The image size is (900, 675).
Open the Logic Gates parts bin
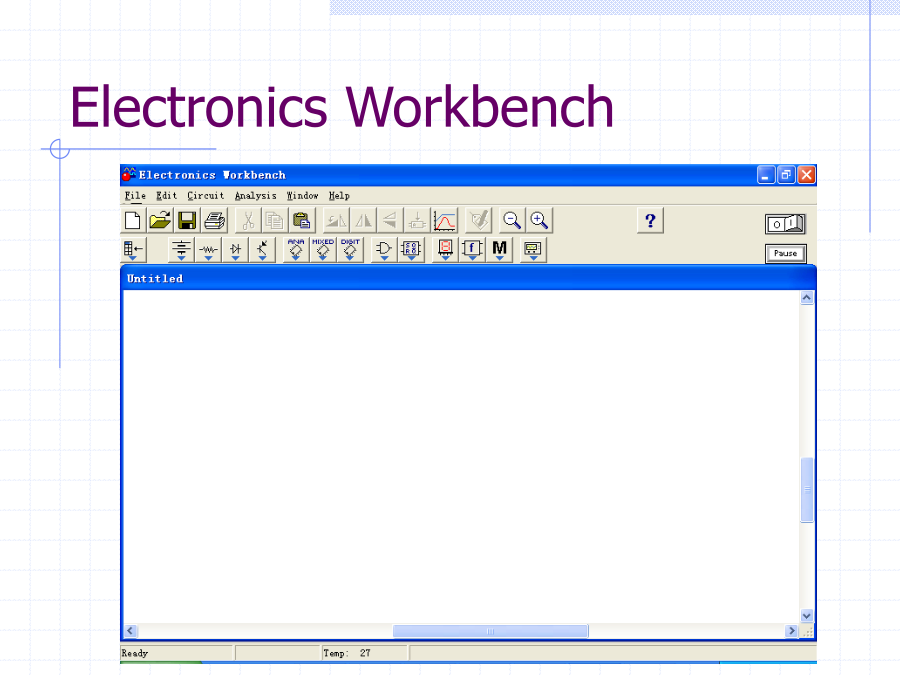(x=384, y=250)
